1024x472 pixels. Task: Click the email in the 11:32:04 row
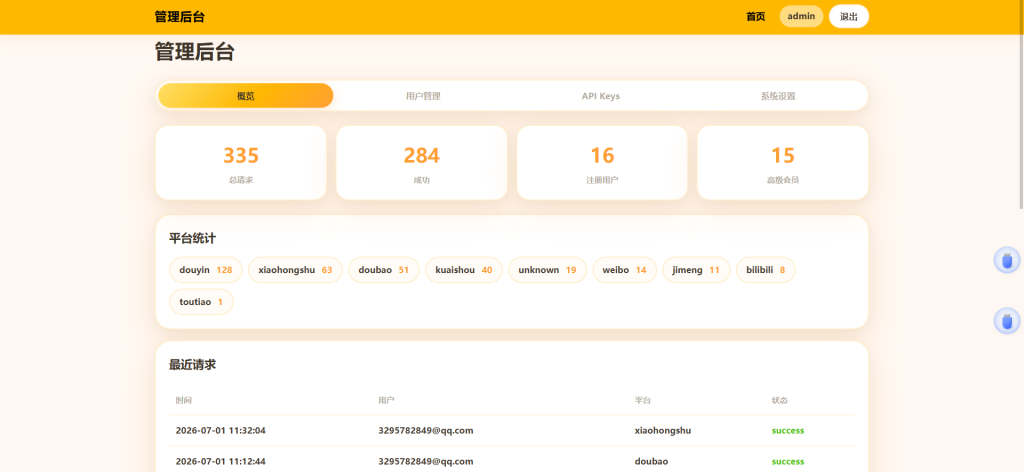point(426,431)
